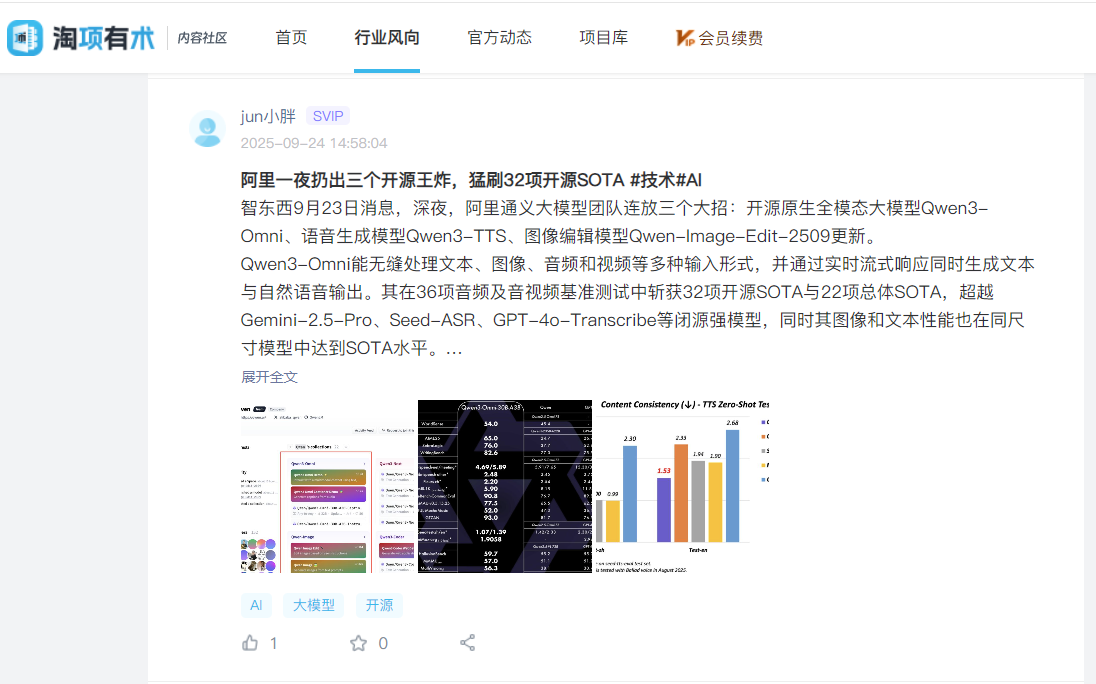This screenshot has width=1096, height=684.
Task: Go to 项目库 tab
Action: [603, 38]
